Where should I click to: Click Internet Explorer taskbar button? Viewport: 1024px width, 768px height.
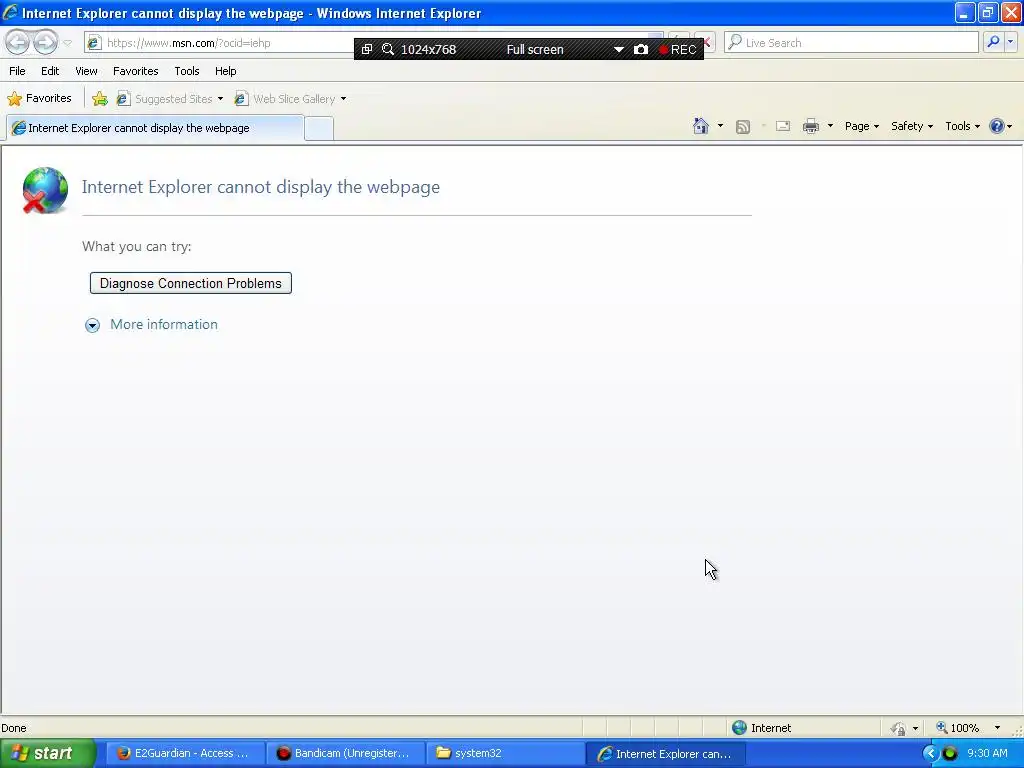[x=665, y=754]
